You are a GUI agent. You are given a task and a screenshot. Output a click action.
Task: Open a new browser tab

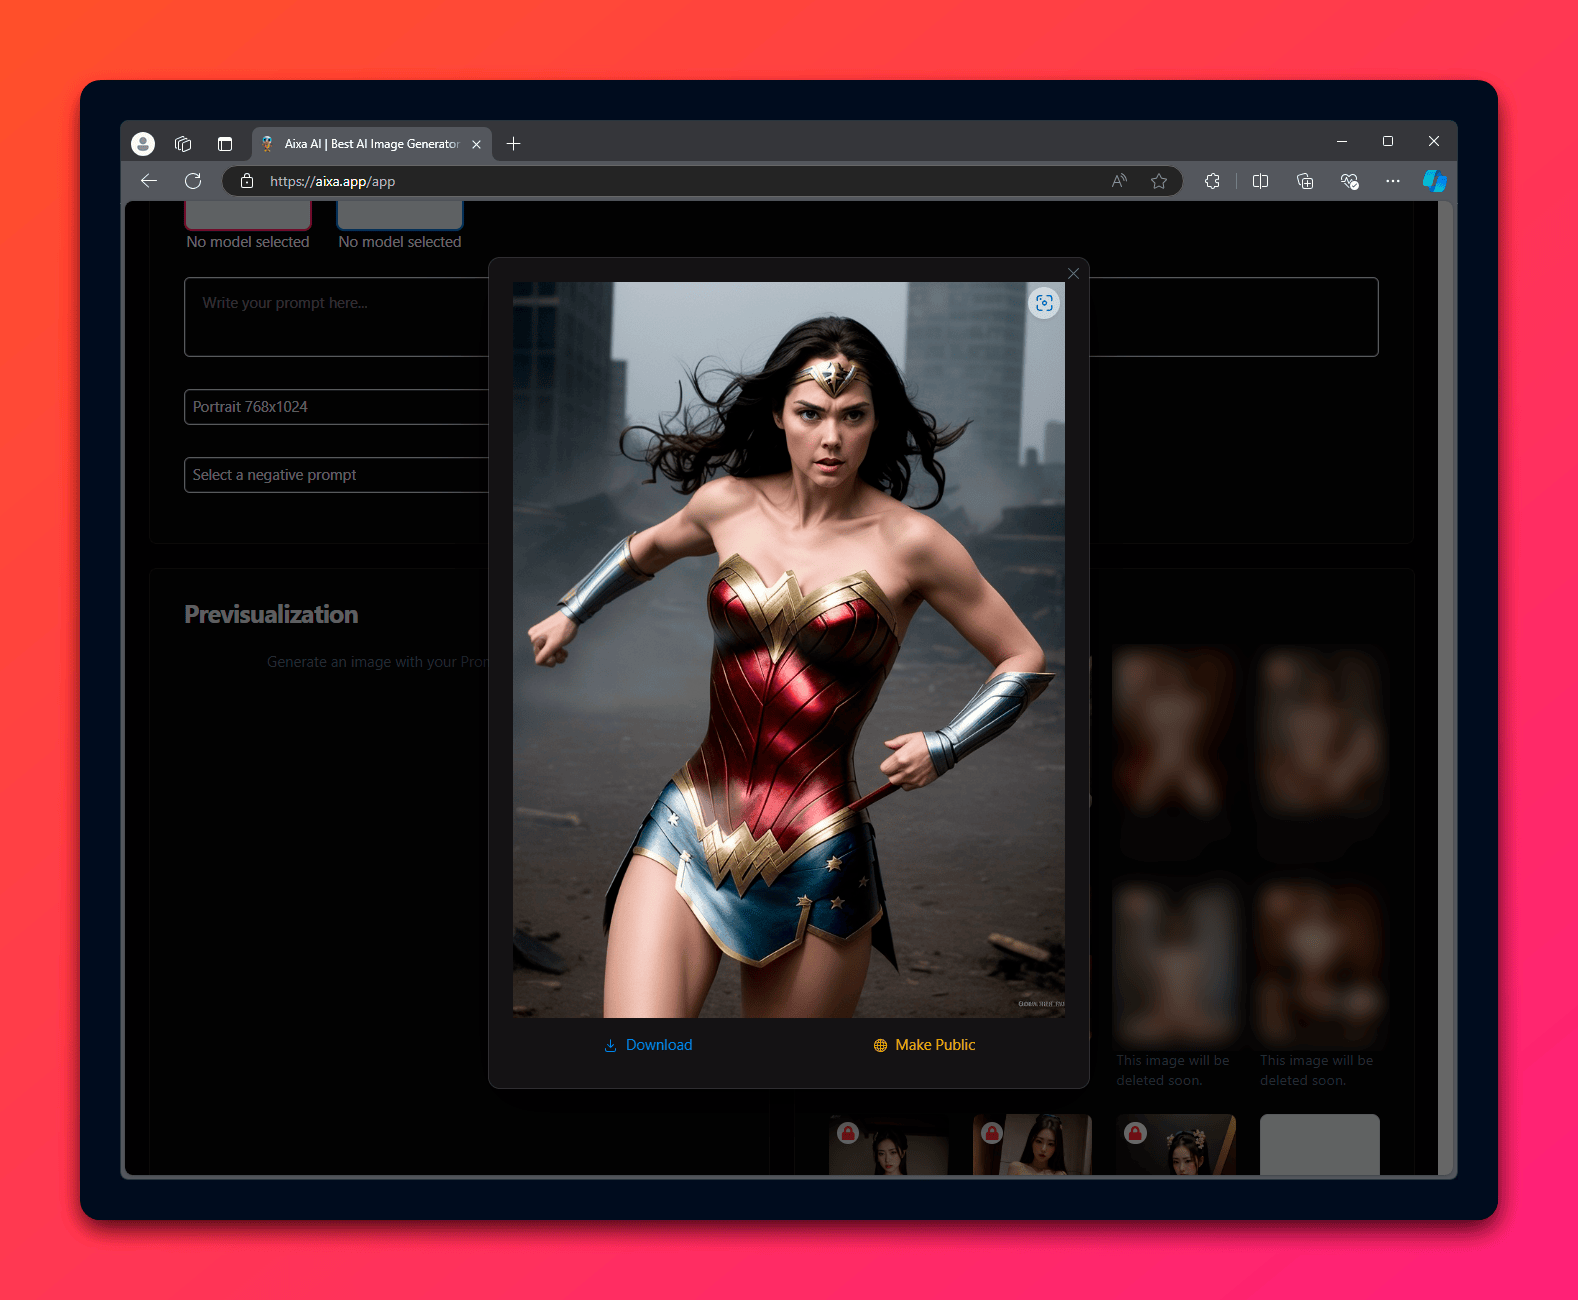click(514, 144)
